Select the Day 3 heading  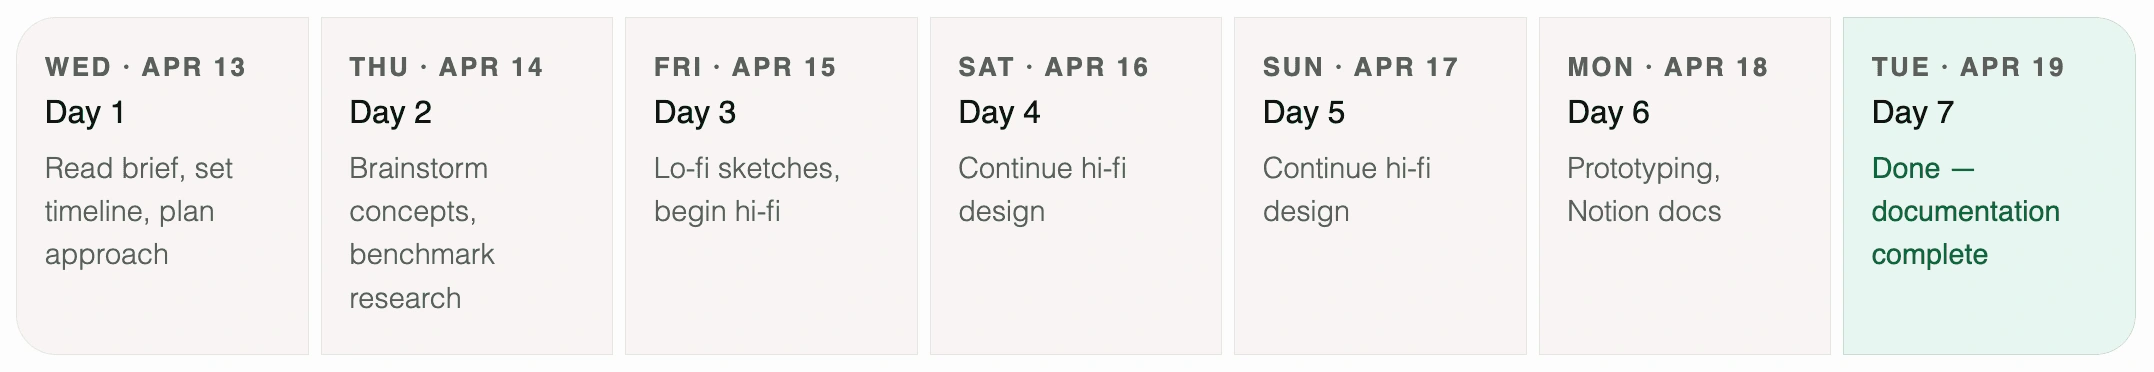[x=695, y=112]
